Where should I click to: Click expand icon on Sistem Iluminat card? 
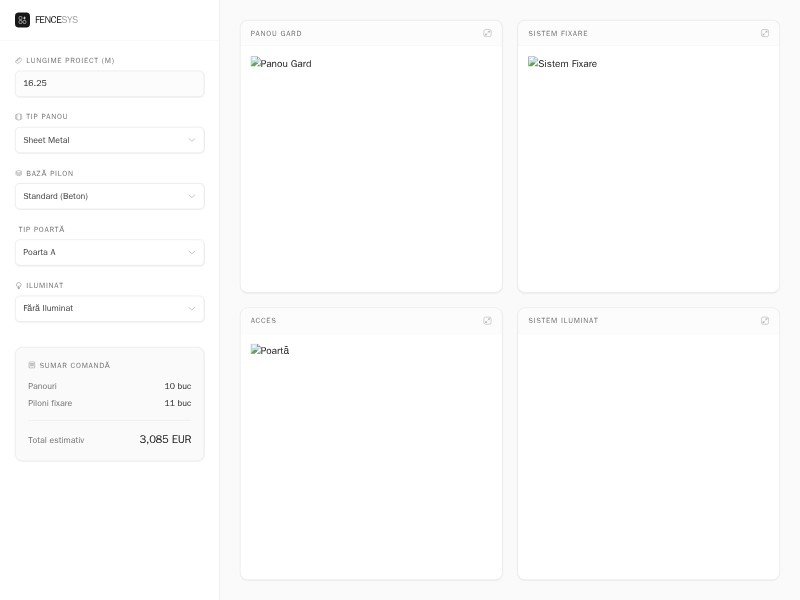tap(765, 321)
